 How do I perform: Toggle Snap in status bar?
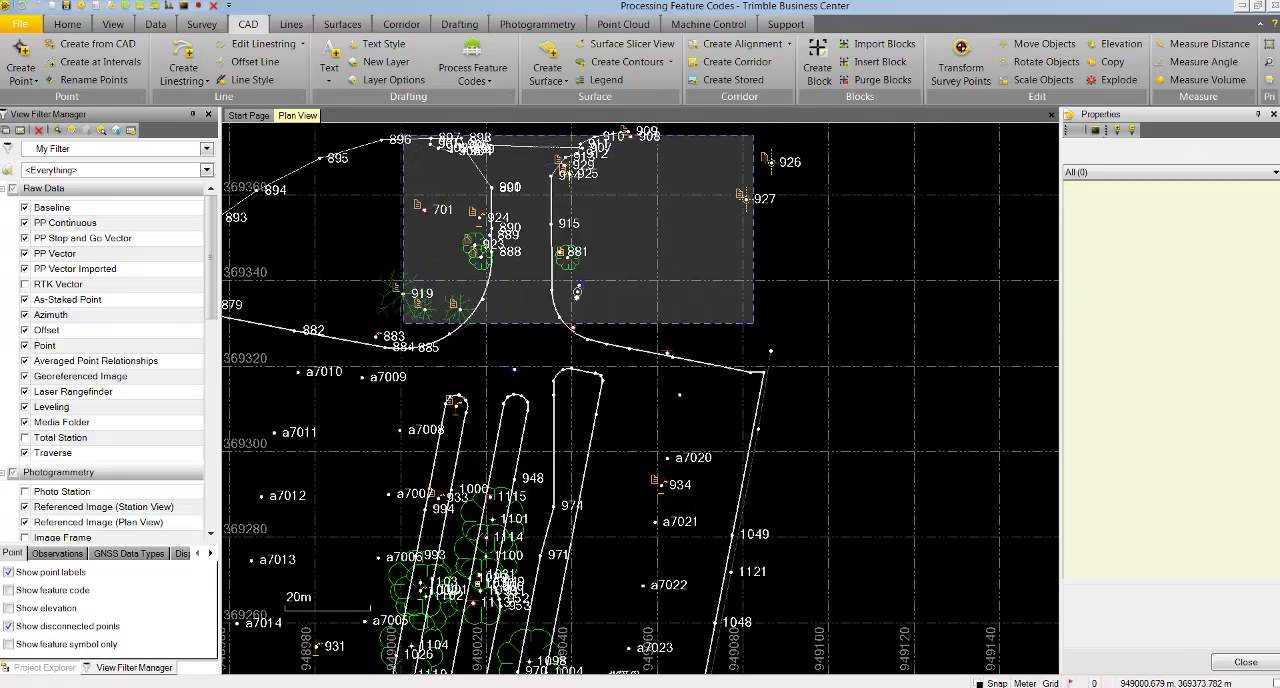coord(997,683)
